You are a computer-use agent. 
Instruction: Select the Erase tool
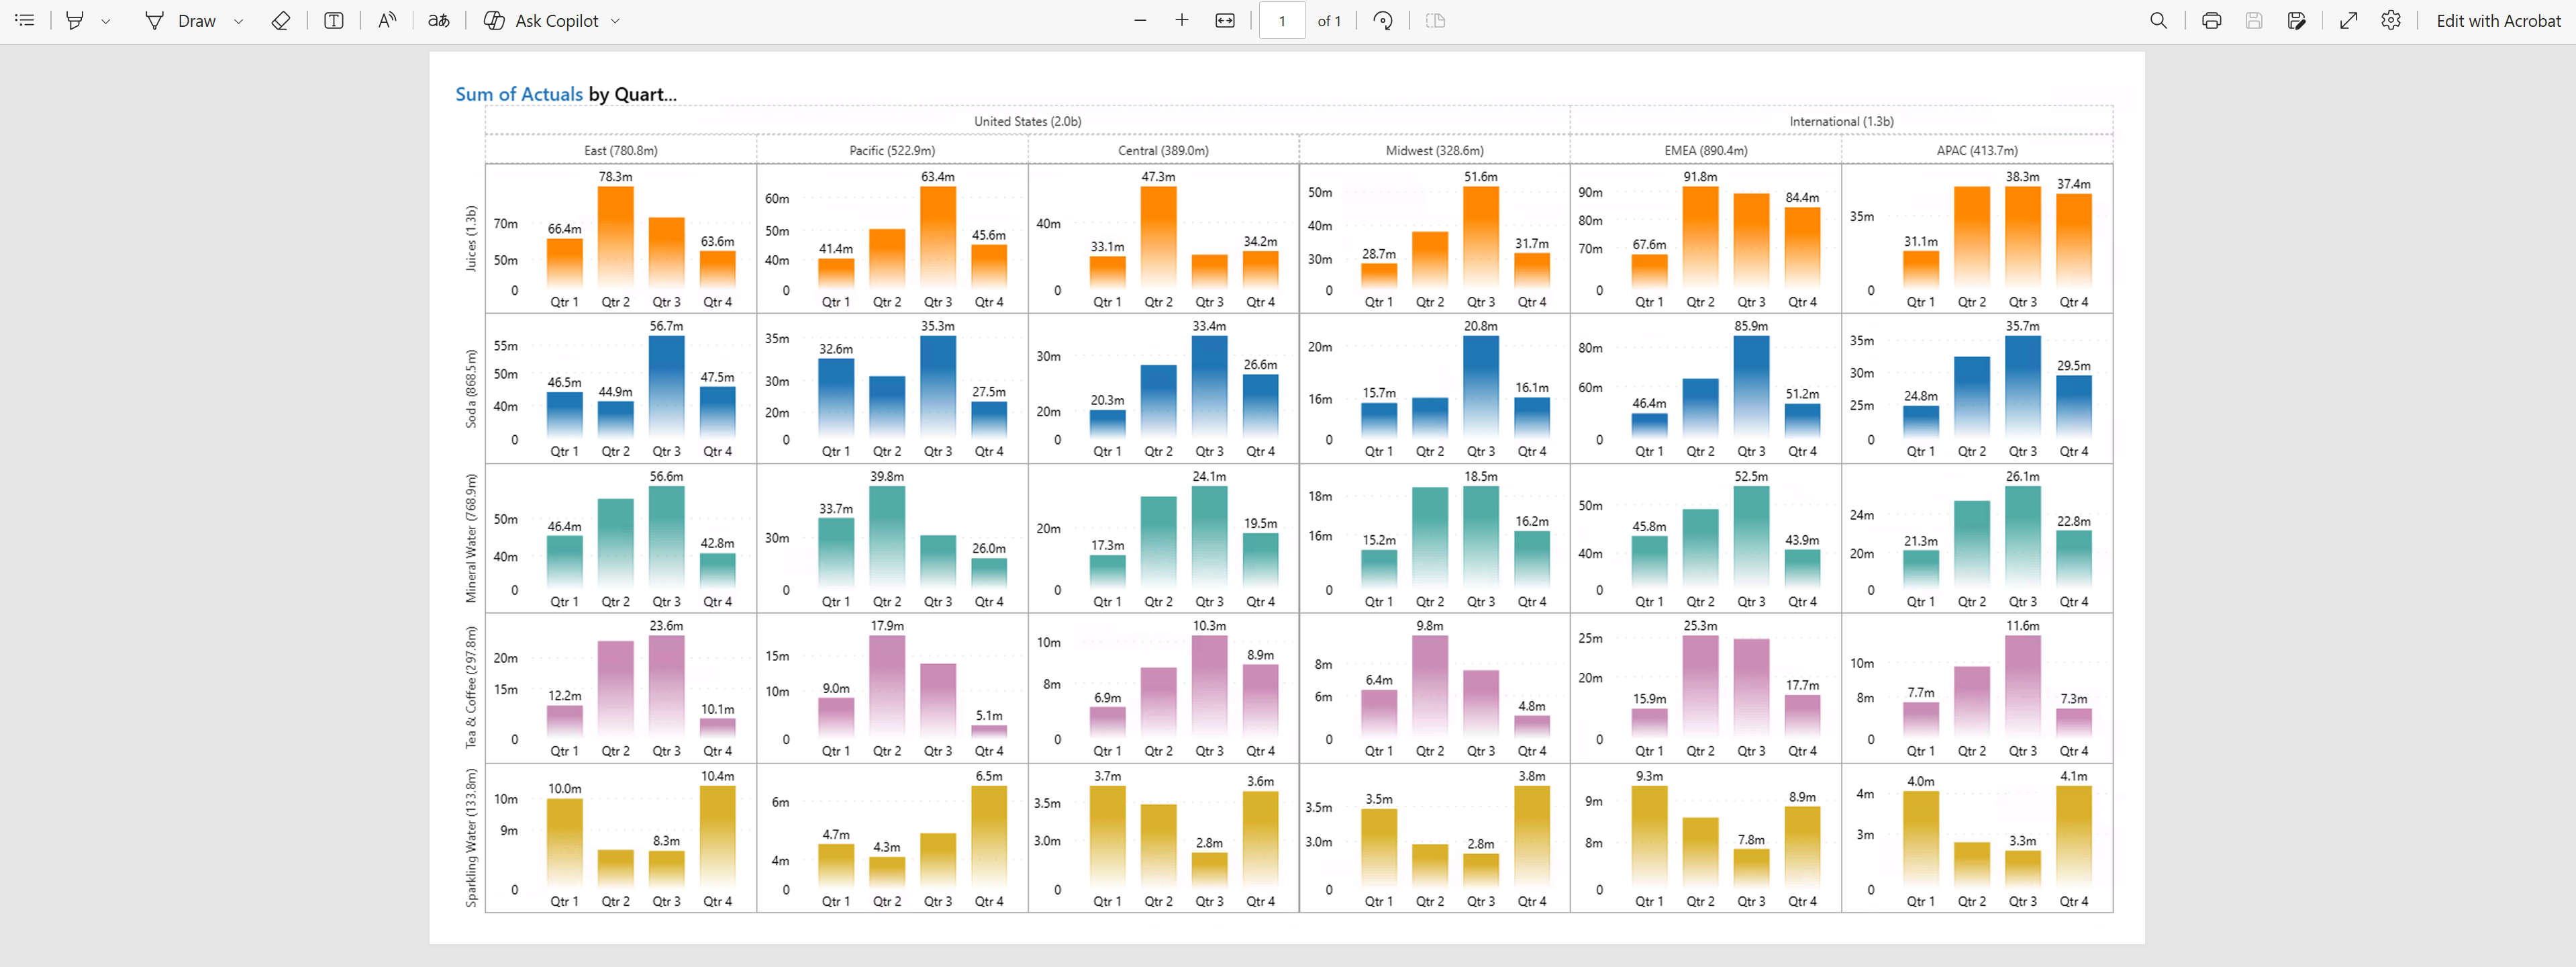pyautogui.click(x=281, y=20)
